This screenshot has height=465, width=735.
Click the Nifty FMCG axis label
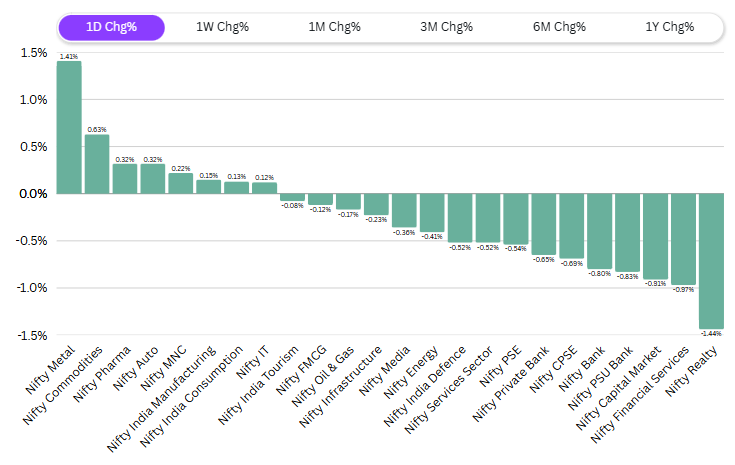(301, 370)
